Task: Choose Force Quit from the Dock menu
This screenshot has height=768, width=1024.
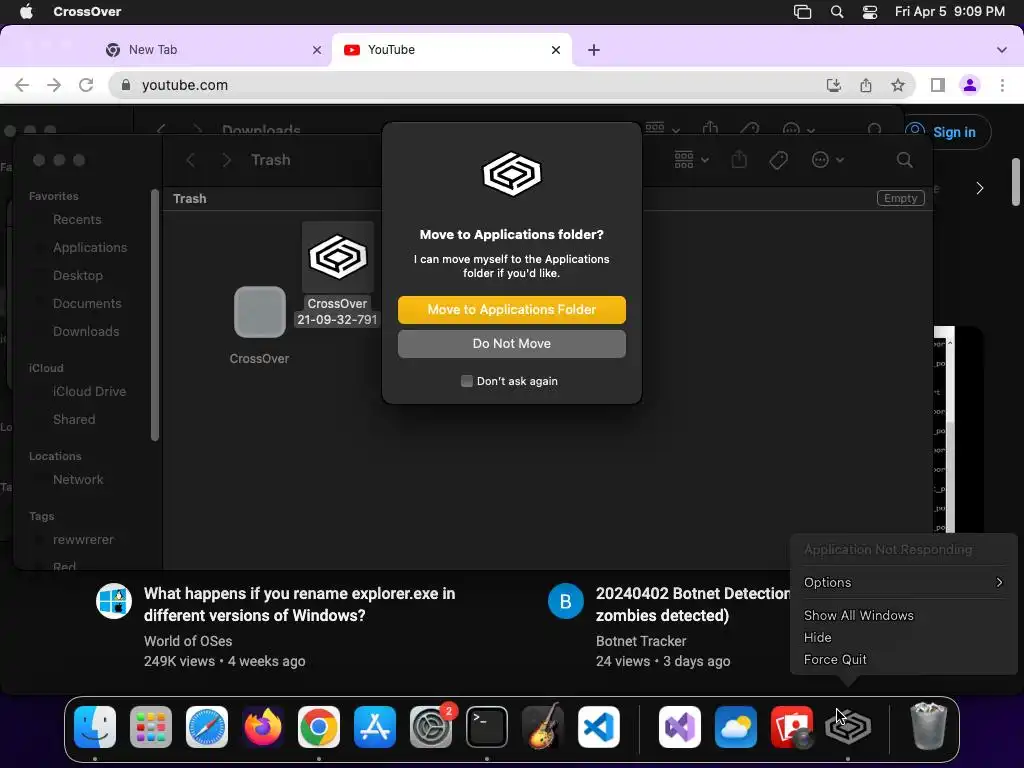Action: (x=835, y=660)
